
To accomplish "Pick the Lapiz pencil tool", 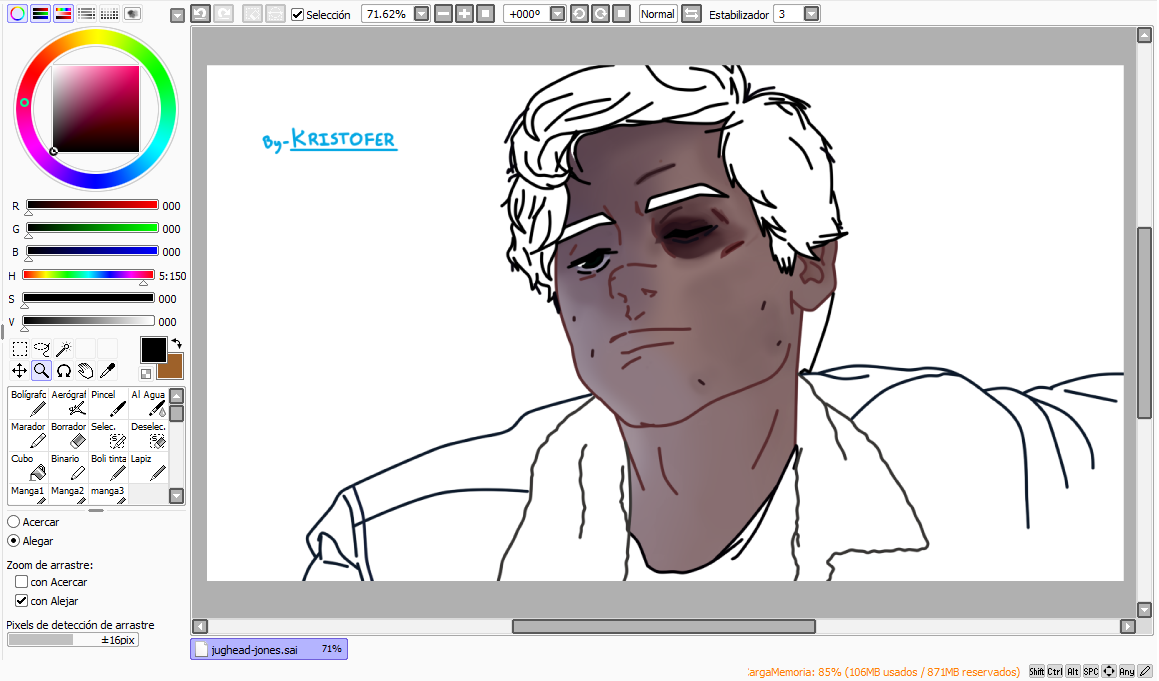I will [148, 467].
